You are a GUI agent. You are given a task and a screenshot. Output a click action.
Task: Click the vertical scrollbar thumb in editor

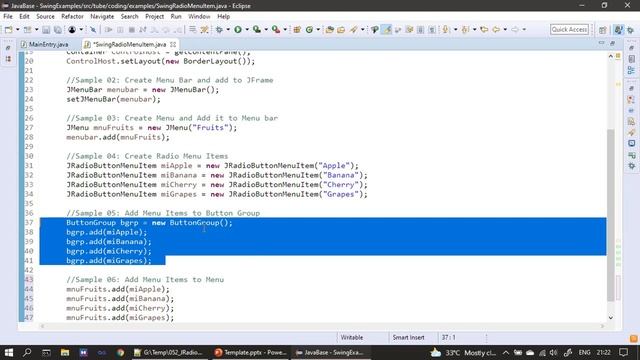click(611, 215)
